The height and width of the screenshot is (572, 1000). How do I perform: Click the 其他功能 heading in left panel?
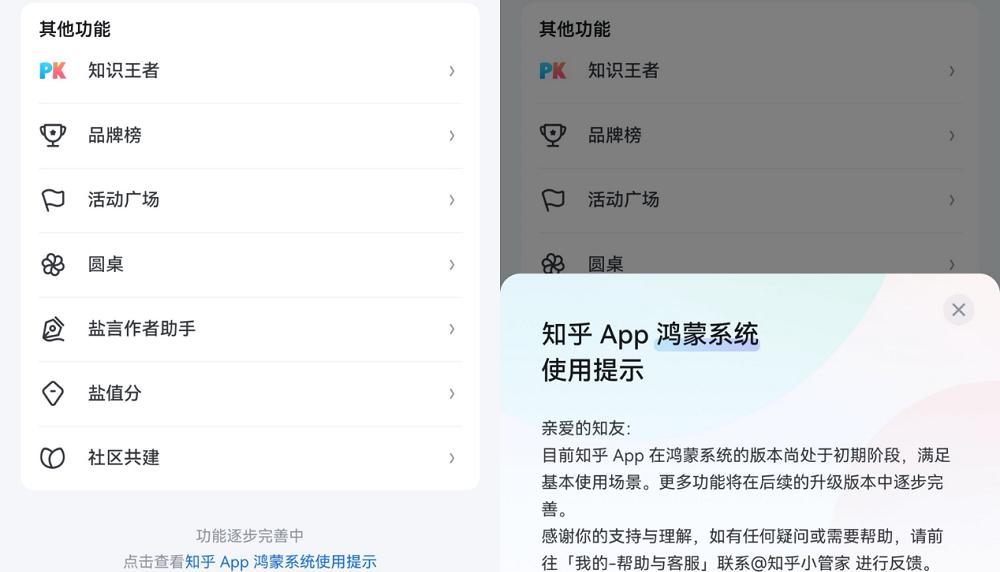point(75,29)
